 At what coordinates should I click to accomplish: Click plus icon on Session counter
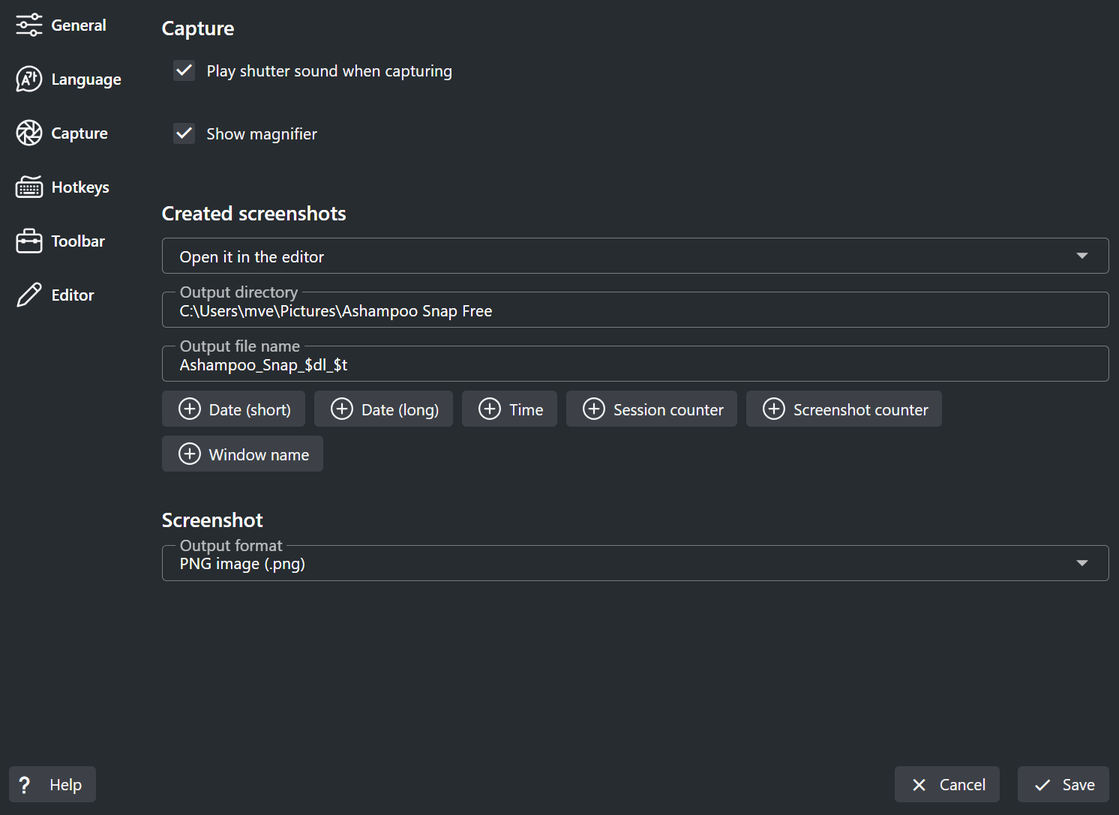point(594,409)
